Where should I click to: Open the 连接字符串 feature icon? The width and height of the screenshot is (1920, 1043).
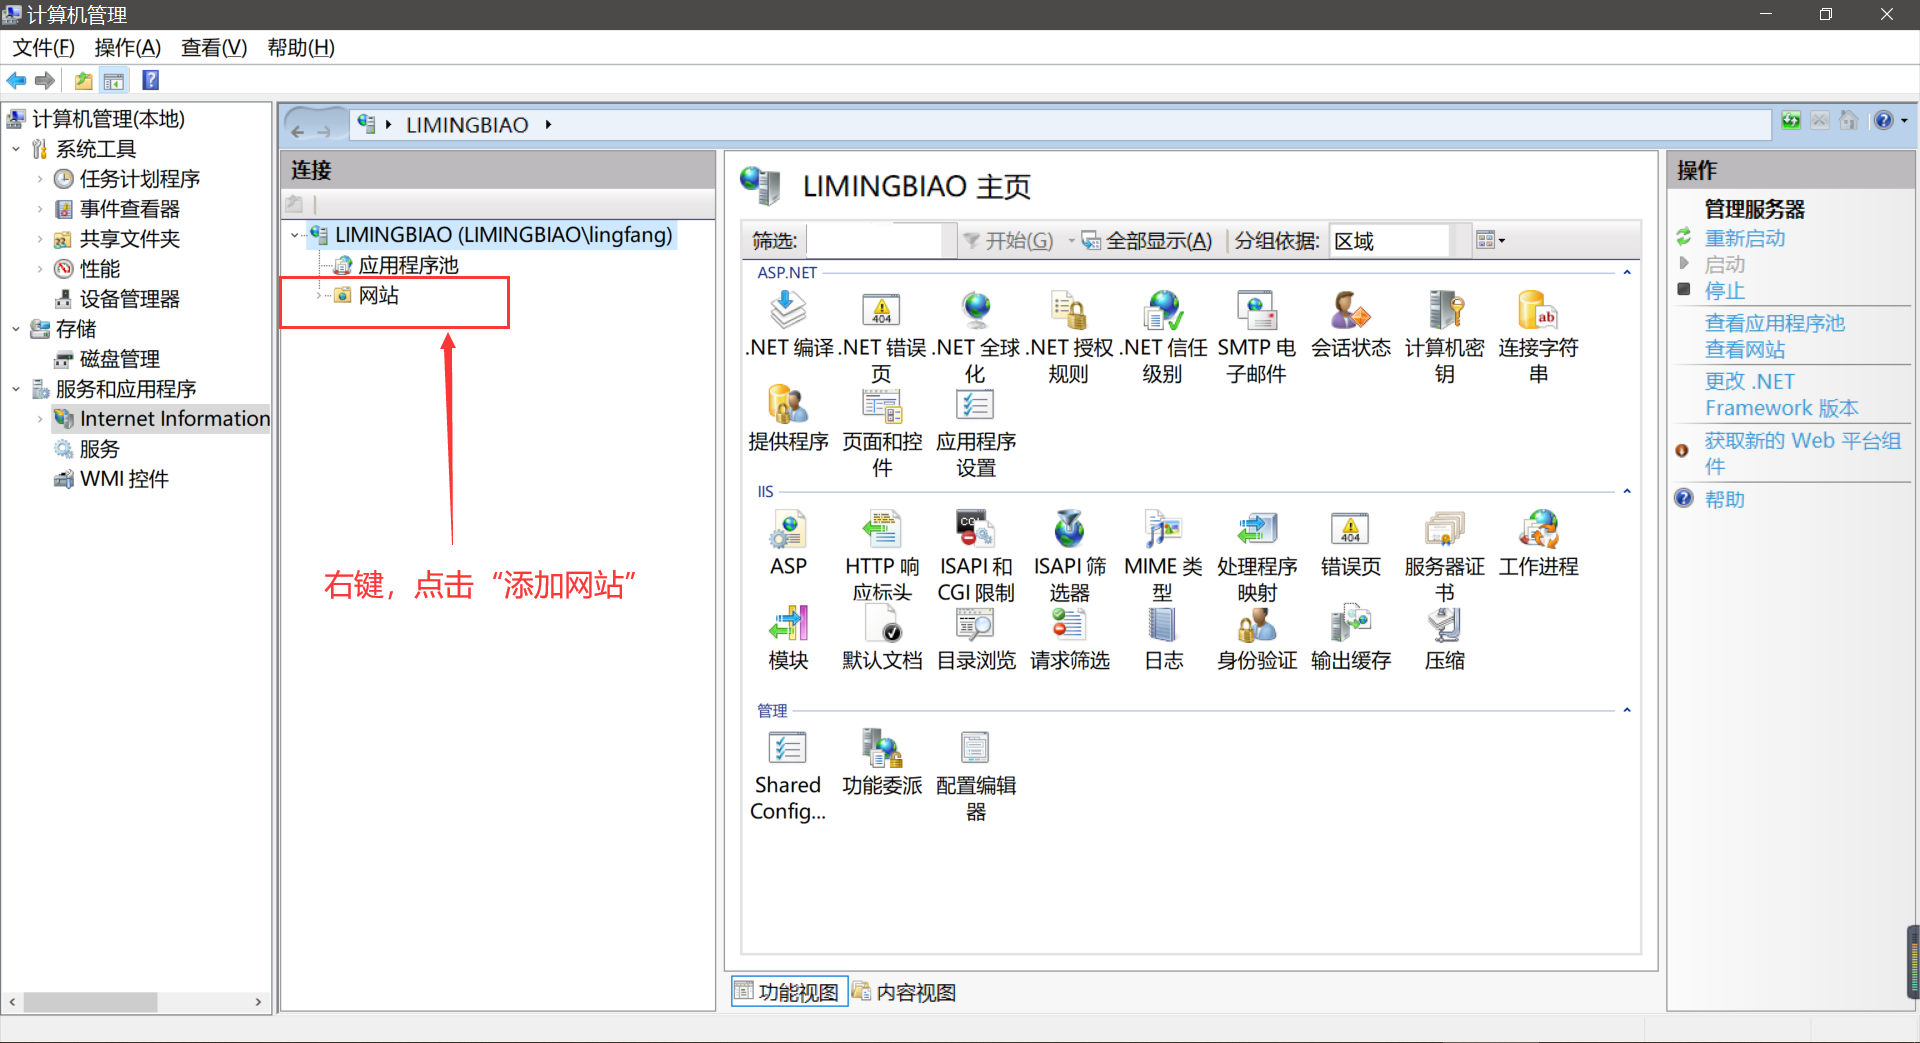(x=1538, y=311)
